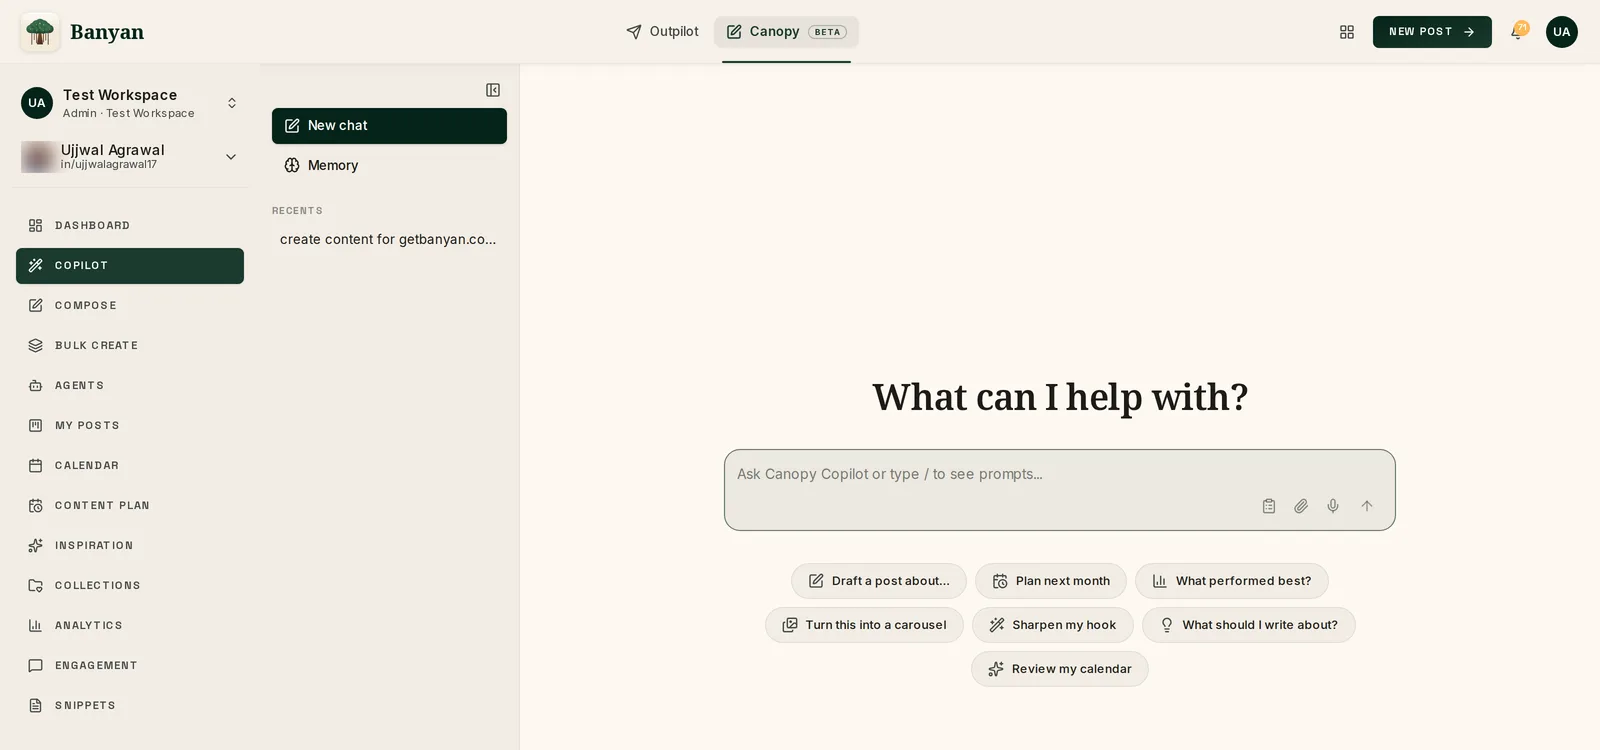
Task: Open Collections in the sidebar
Action: (130, 586)
